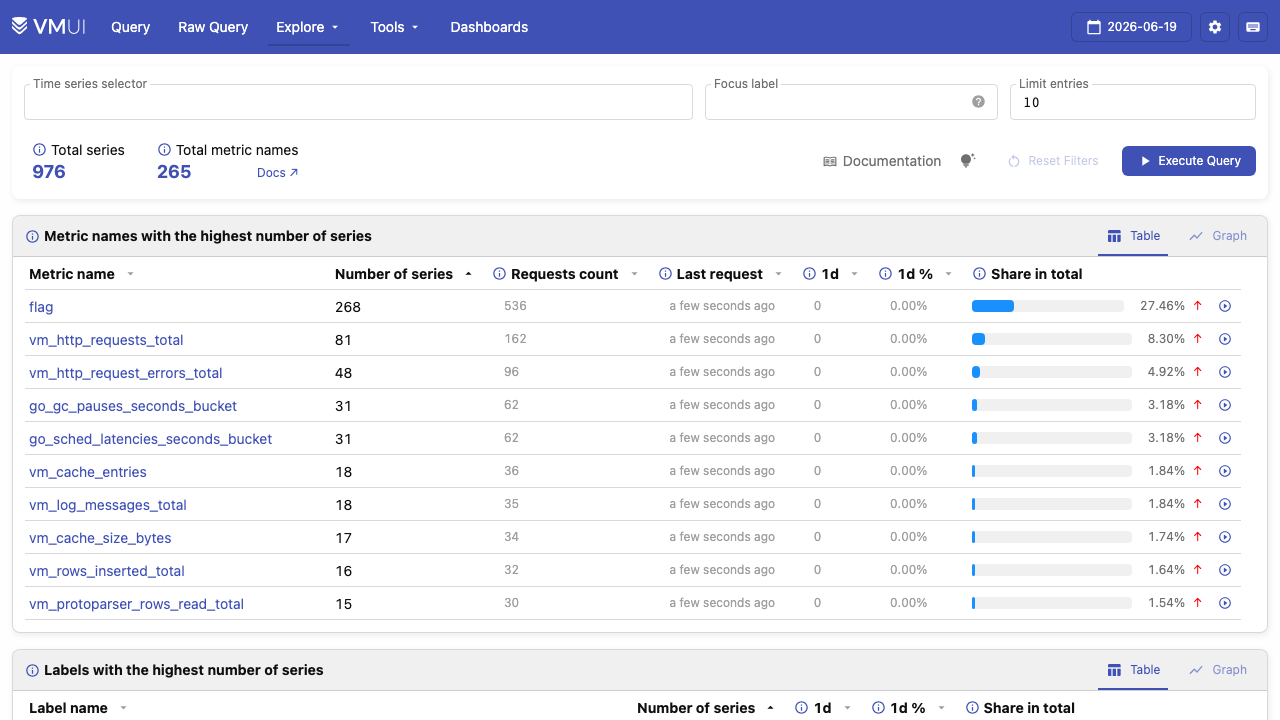Screen dimensions: 1280x720
Task: Click Total metric names info icon
Action: coord(164,150)
